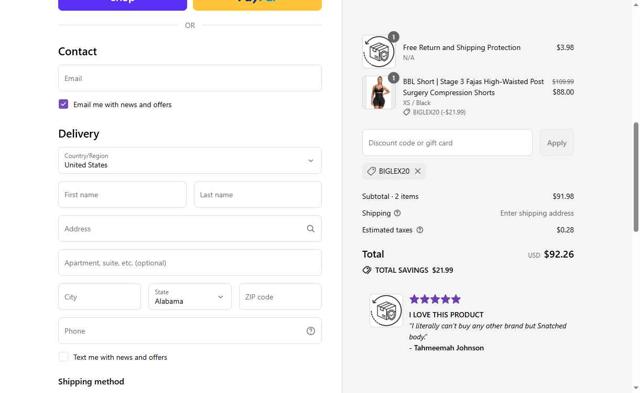Click the review's shipping protection icon
Image resolution: width=640 pixels, height=393 pixels.
click(x=386, y=311)
